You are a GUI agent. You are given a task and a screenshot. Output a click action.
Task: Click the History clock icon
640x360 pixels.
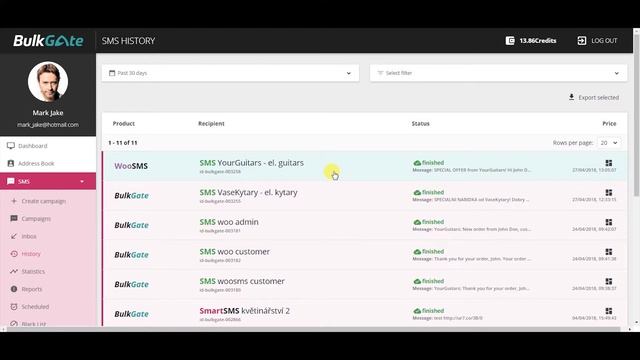pos(14,253)
